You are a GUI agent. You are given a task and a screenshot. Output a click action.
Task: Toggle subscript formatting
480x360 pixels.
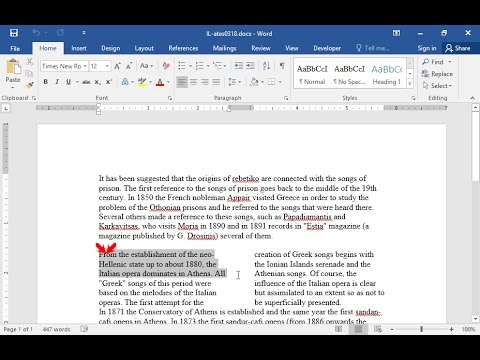click(97, 82)
